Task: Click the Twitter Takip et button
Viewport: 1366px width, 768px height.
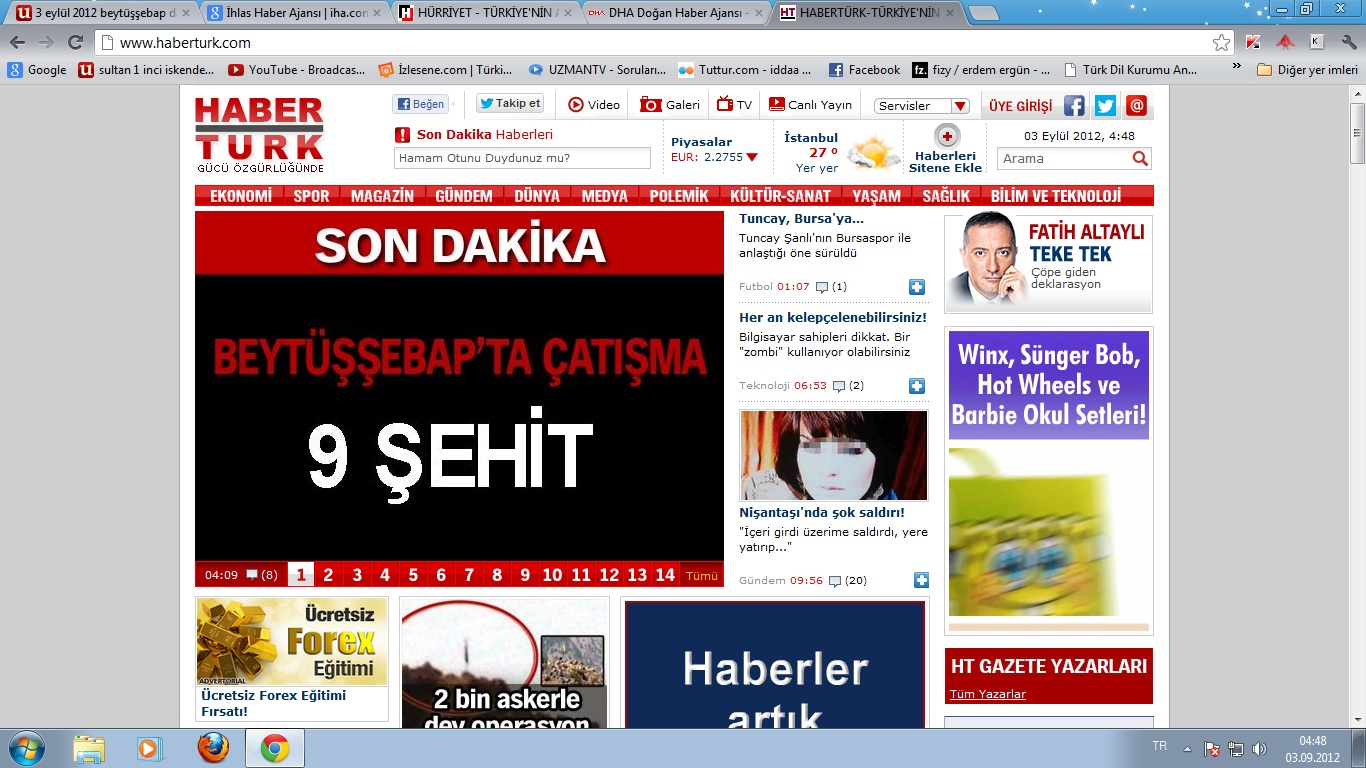Action: [510, 103]
